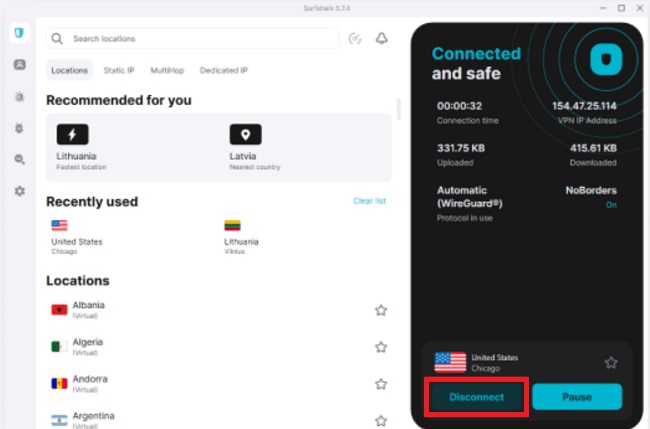Click the search magnifier in the field

(x=57, y=39)
